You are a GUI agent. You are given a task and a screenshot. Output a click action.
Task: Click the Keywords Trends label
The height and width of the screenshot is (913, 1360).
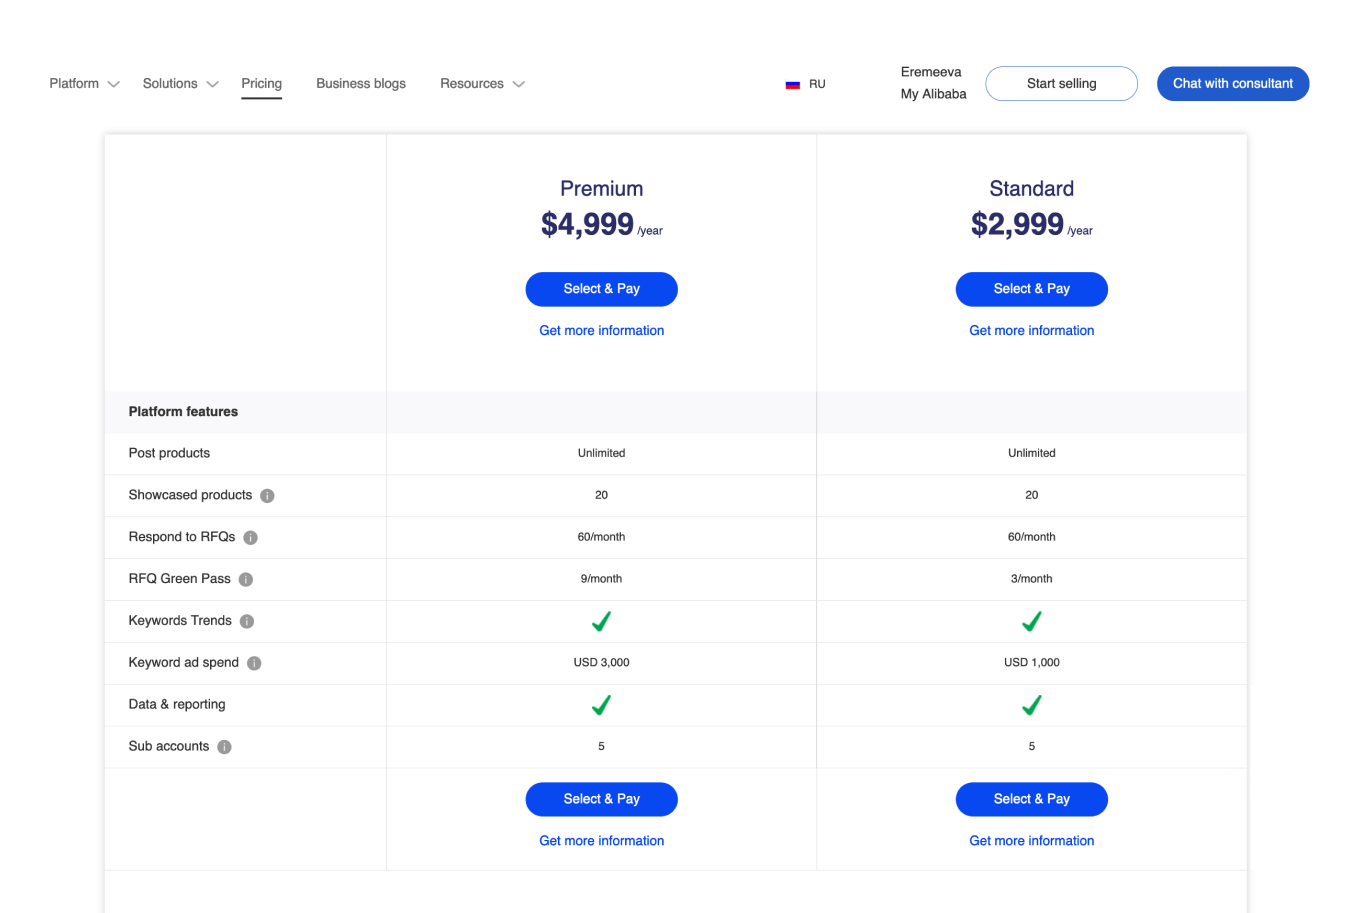pos(180,621)
